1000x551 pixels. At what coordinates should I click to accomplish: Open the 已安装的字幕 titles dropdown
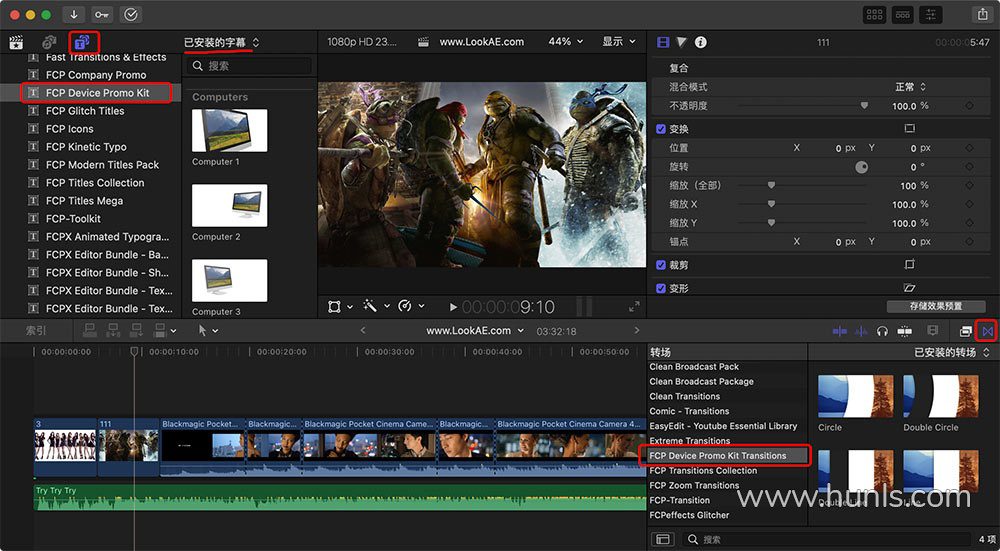pyautogui.click(x=221, y=42)
